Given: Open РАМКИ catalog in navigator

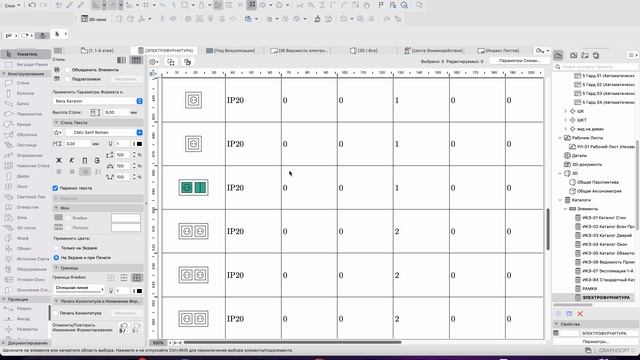Looking at the screenshot, I should pyautogui.click(x=586, y=289).
